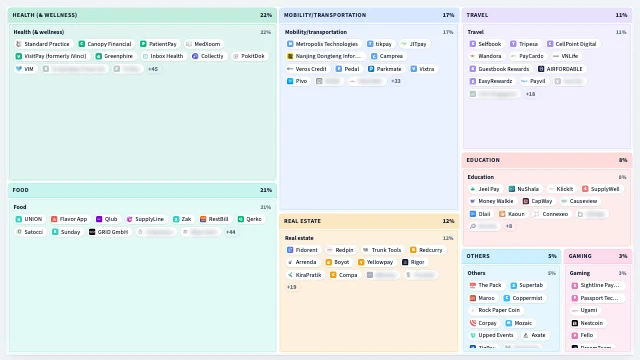Click the Qlub logo icon
The image size is (640, 360).
(99, 219)
